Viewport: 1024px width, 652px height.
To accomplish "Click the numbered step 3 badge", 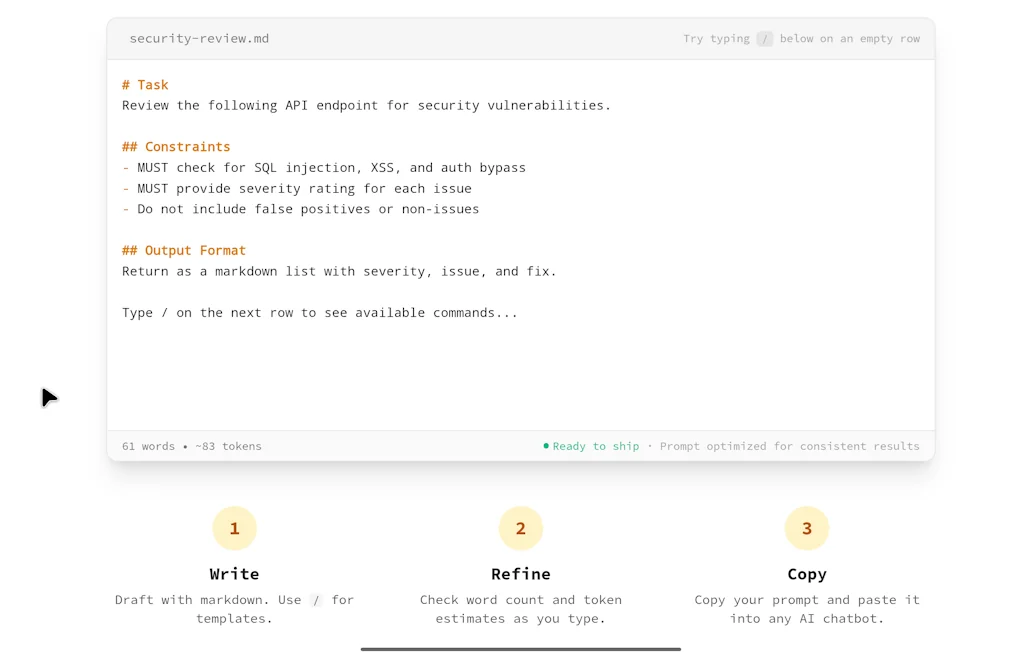I will coord(806,527).
